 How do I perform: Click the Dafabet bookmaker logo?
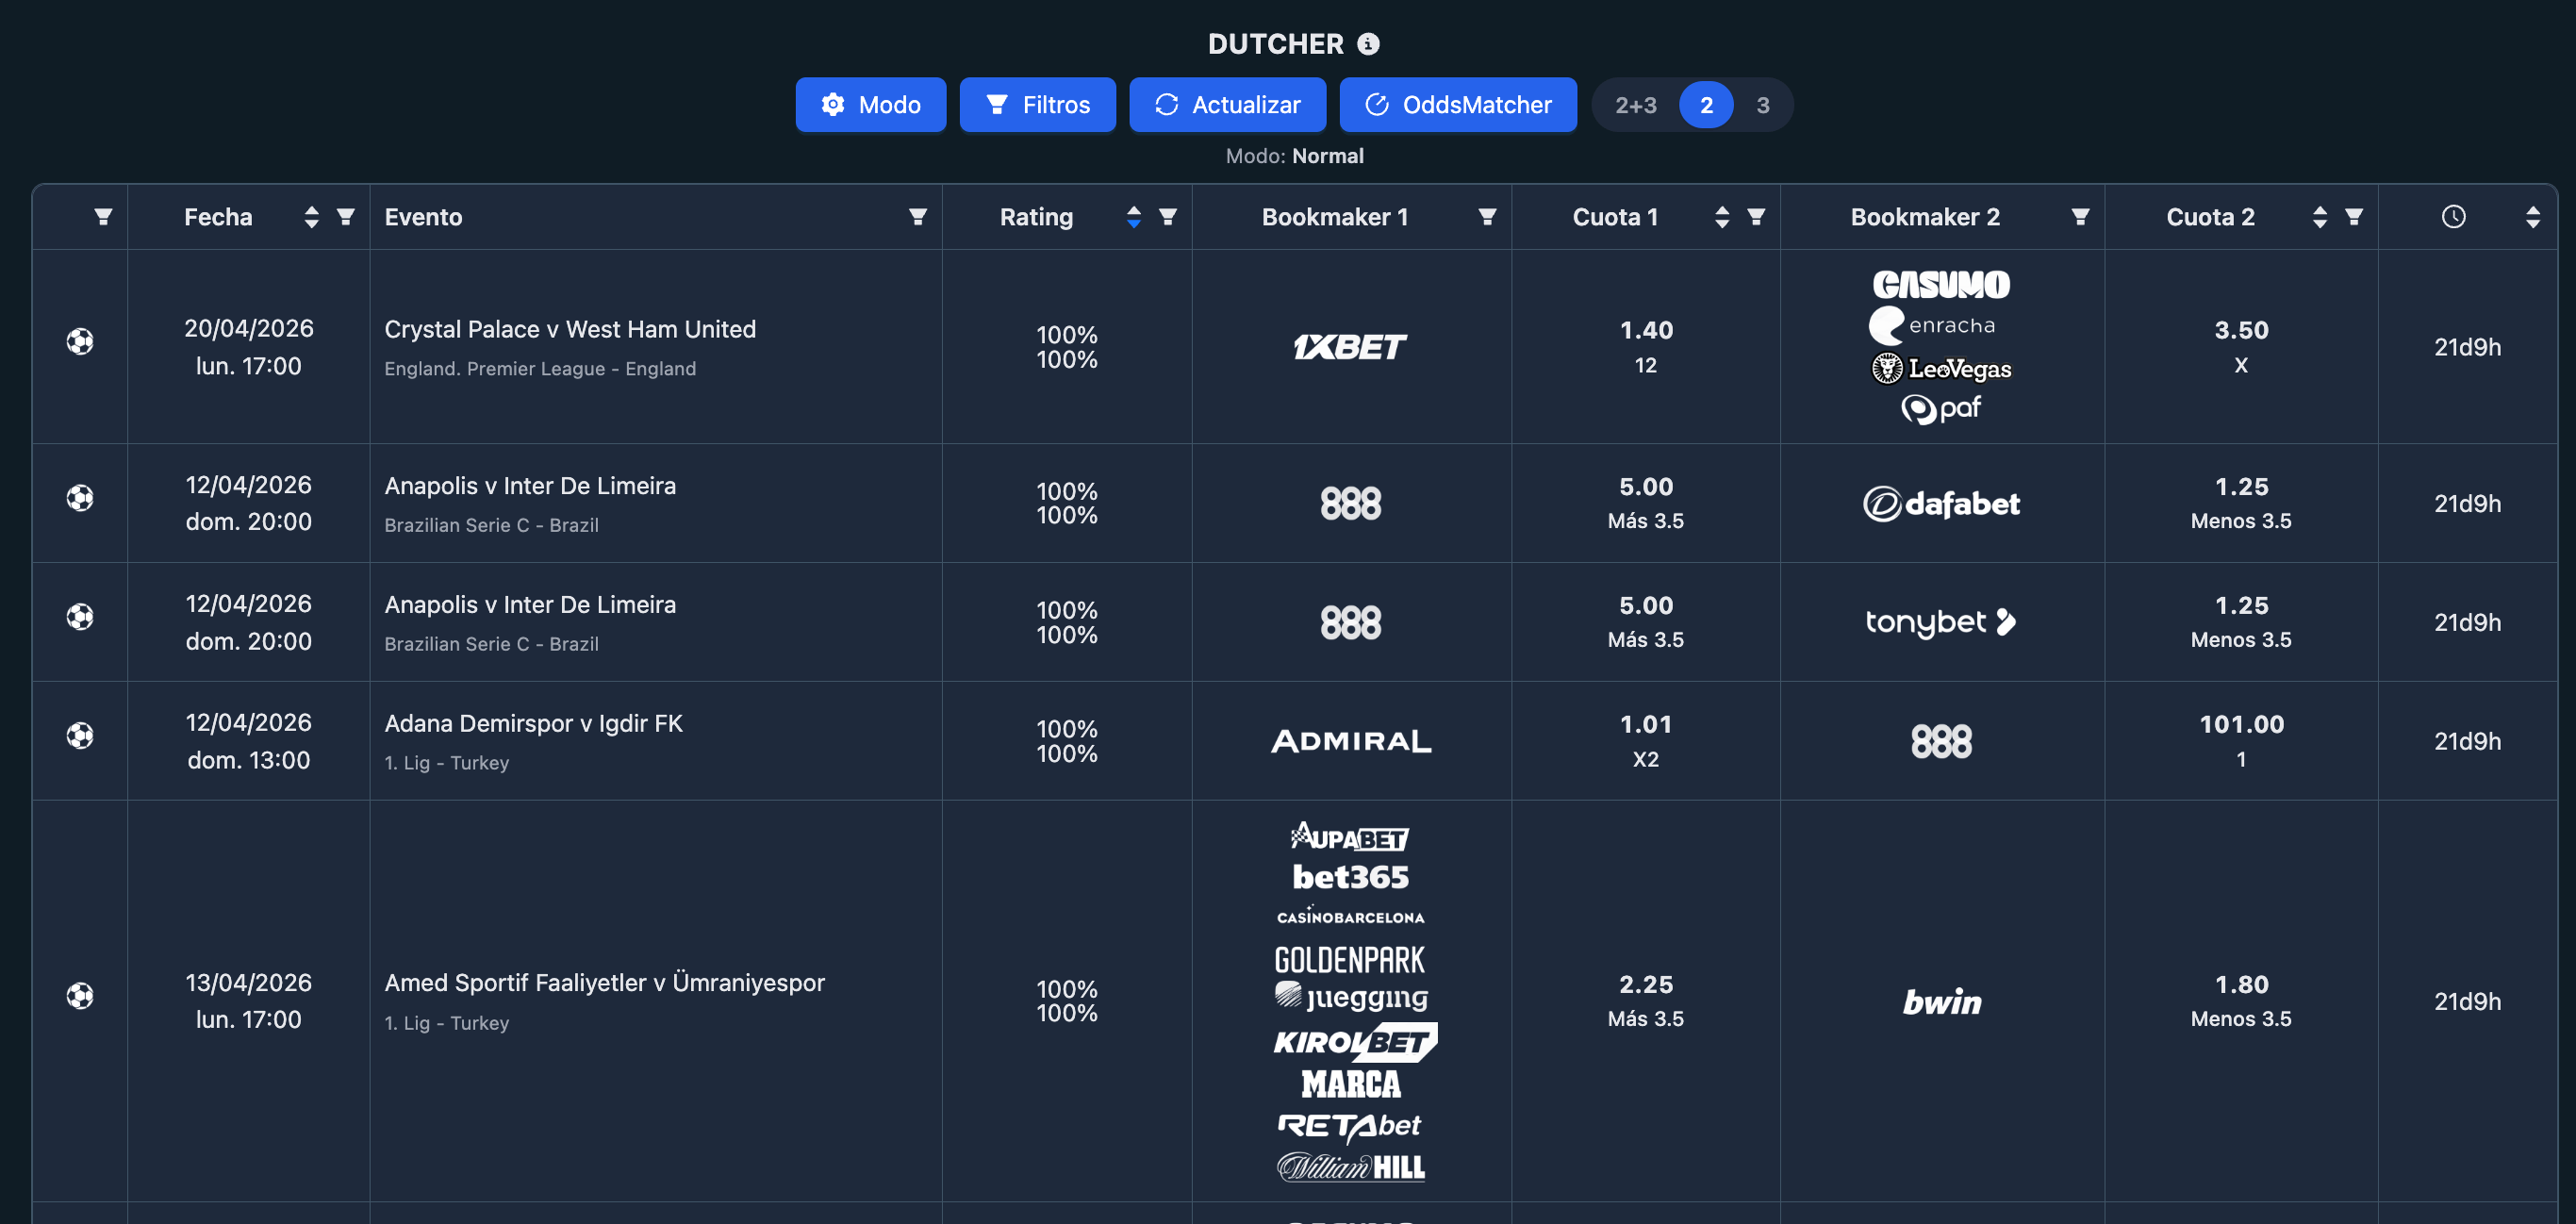1941,504
